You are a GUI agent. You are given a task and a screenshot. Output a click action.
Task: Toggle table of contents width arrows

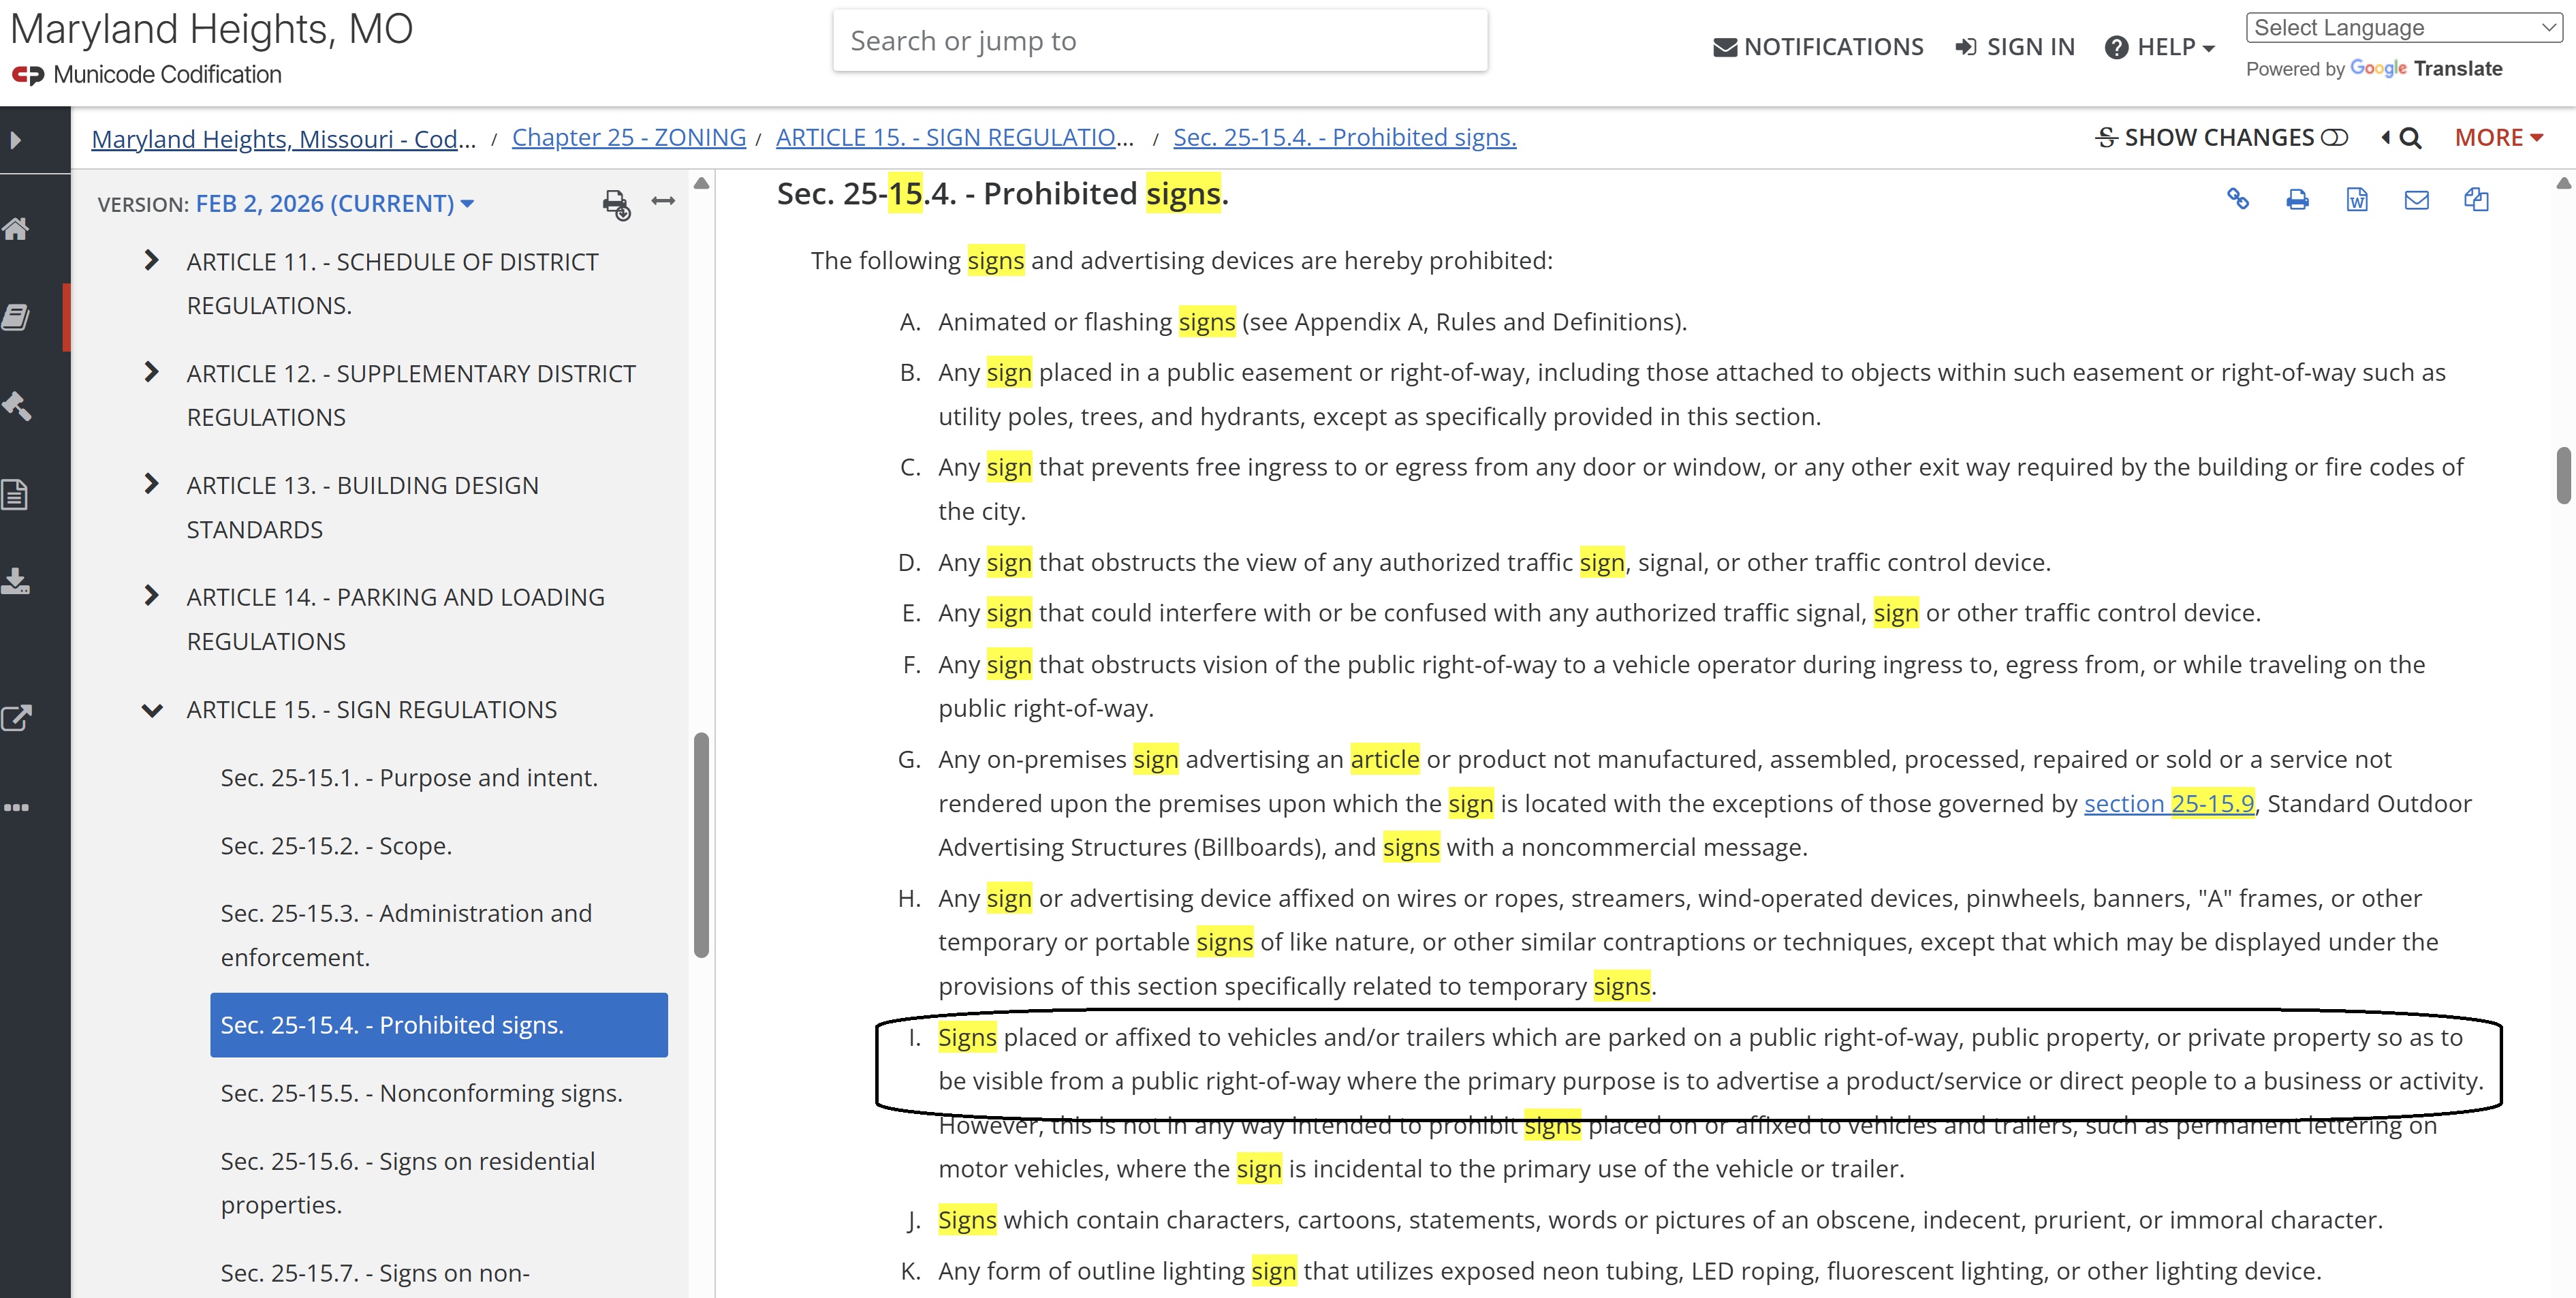663,201
